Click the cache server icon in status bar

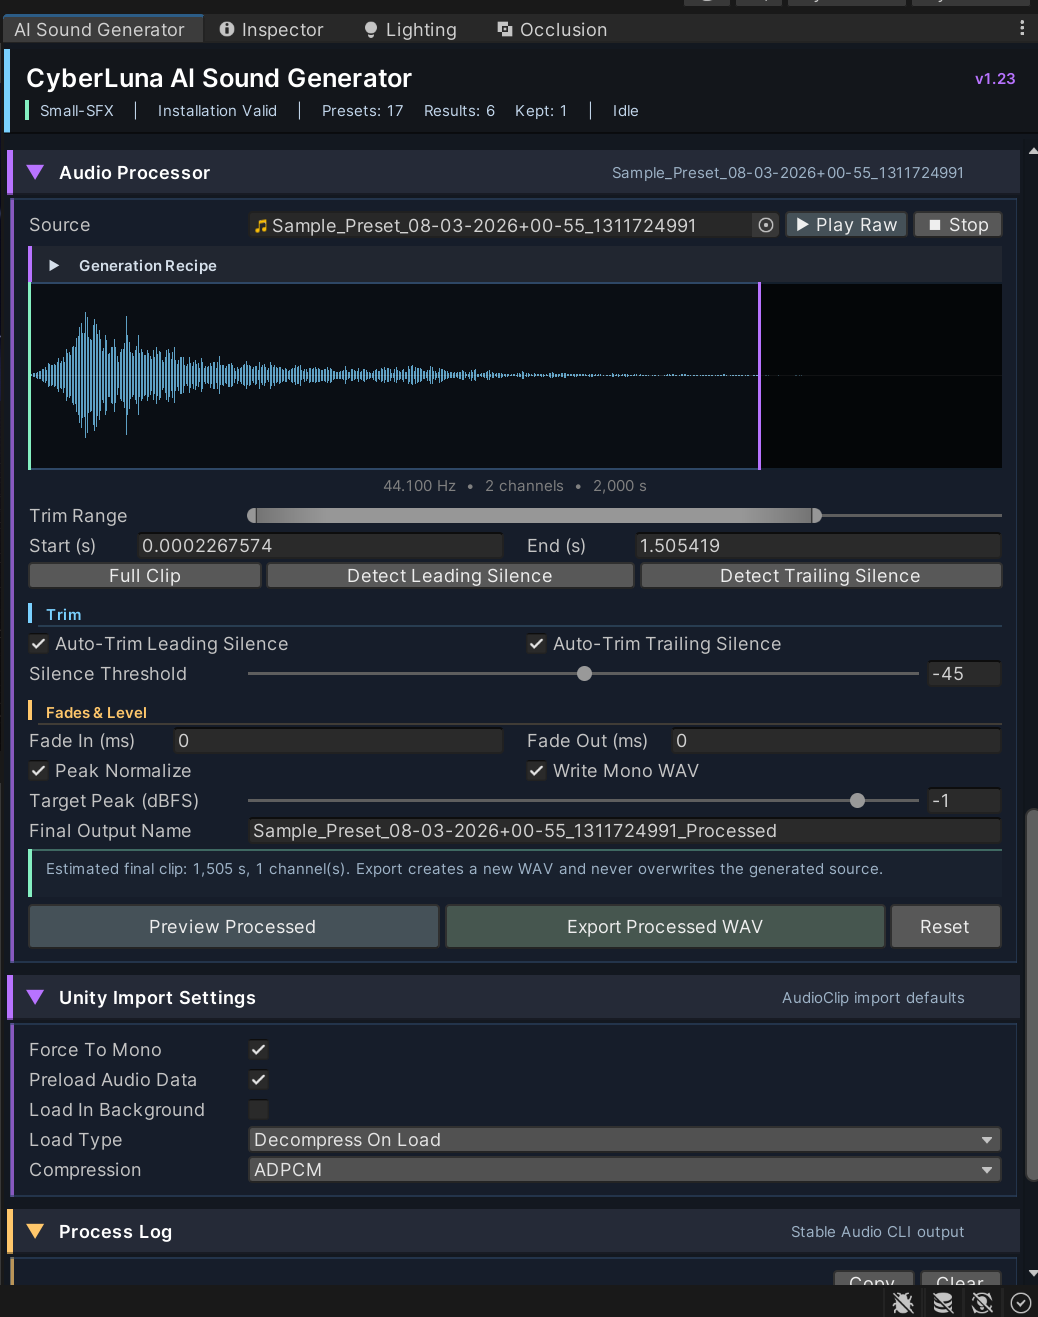point(943,1302)
